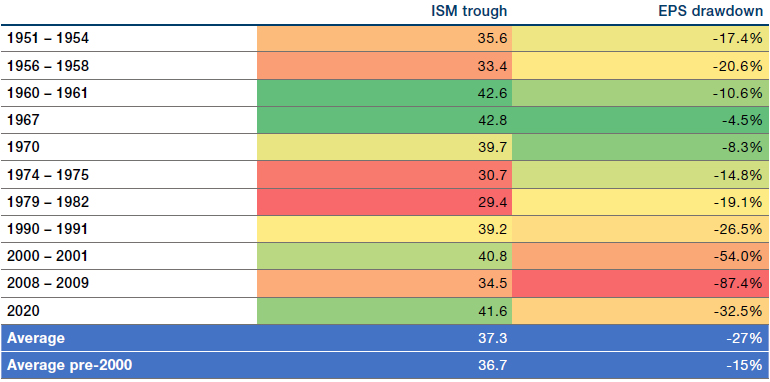
Task: Click the Average row label
Action: pyautogui.click(x=36, y=338)
